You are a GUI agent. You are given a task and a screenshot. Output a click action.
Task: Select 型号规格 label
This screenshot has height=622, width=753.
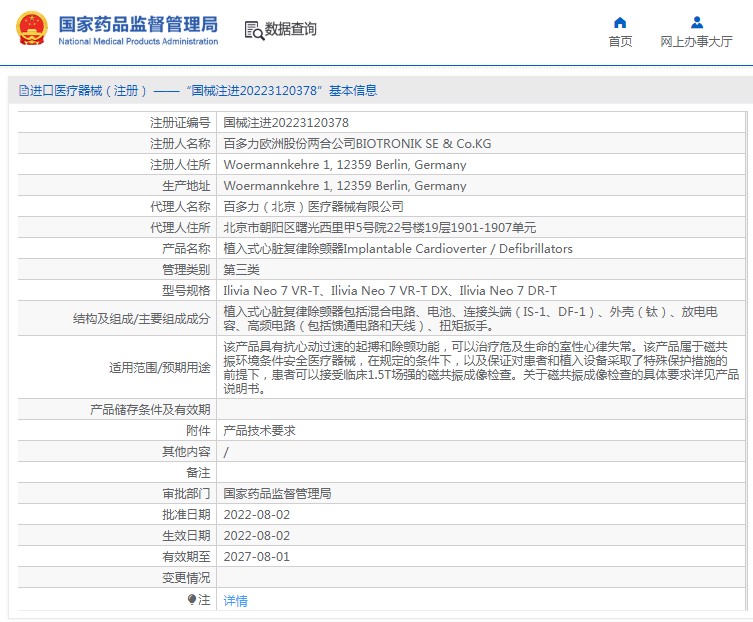click(186, 291)
